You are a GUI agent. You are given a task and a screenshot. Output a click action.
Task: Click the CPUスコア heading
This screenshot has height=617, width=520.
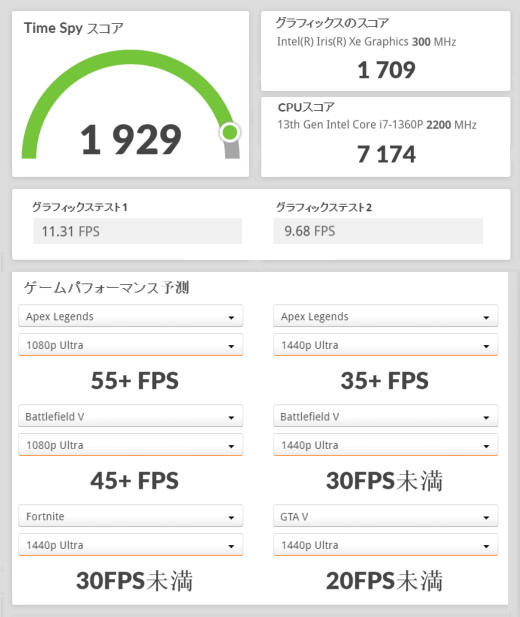point(306,107)
